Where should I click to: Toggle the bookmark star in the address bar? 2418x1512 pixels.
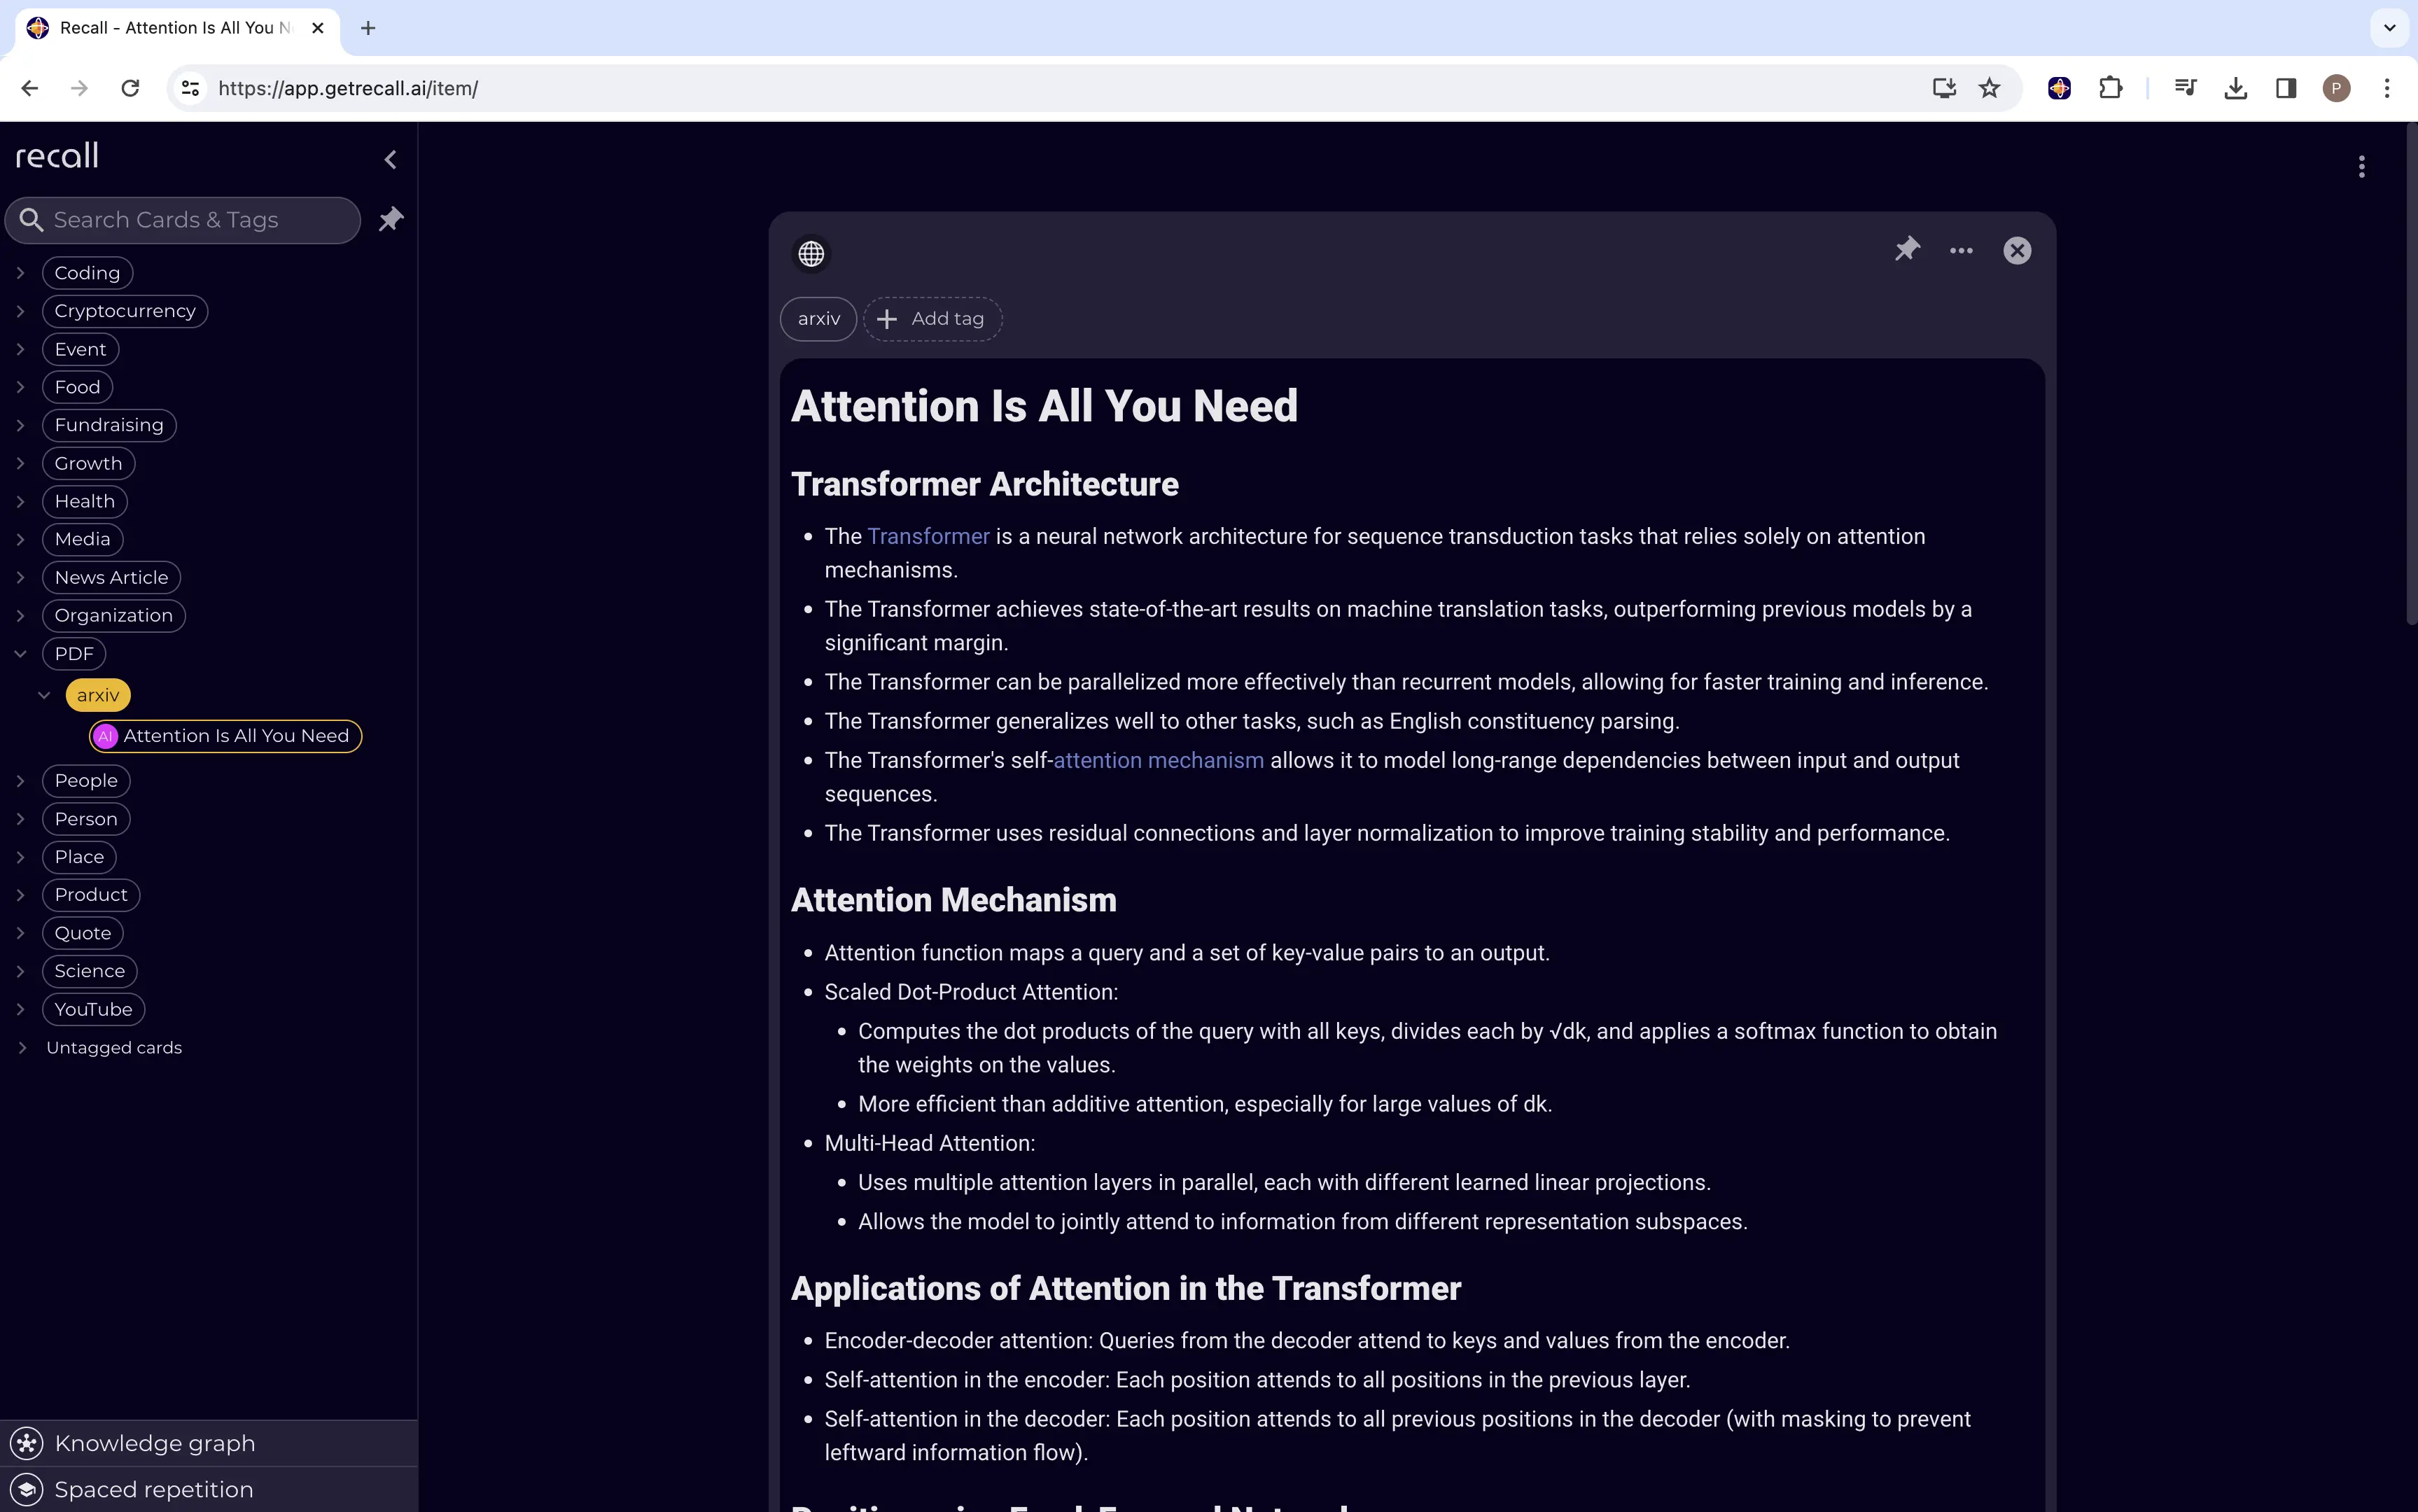point(1988,88)
